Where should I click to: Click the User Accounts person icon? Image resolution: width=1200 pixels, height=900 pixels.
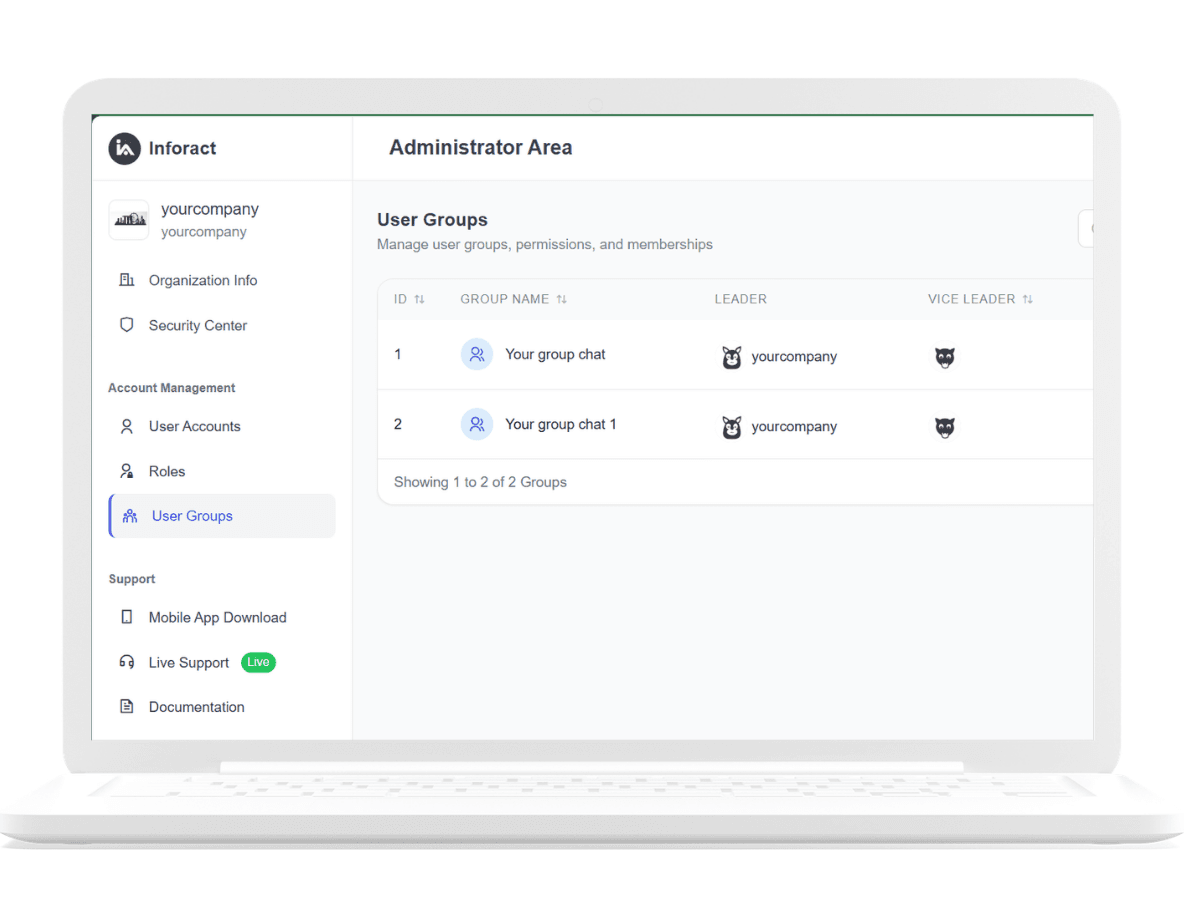[x=127, y=427]
